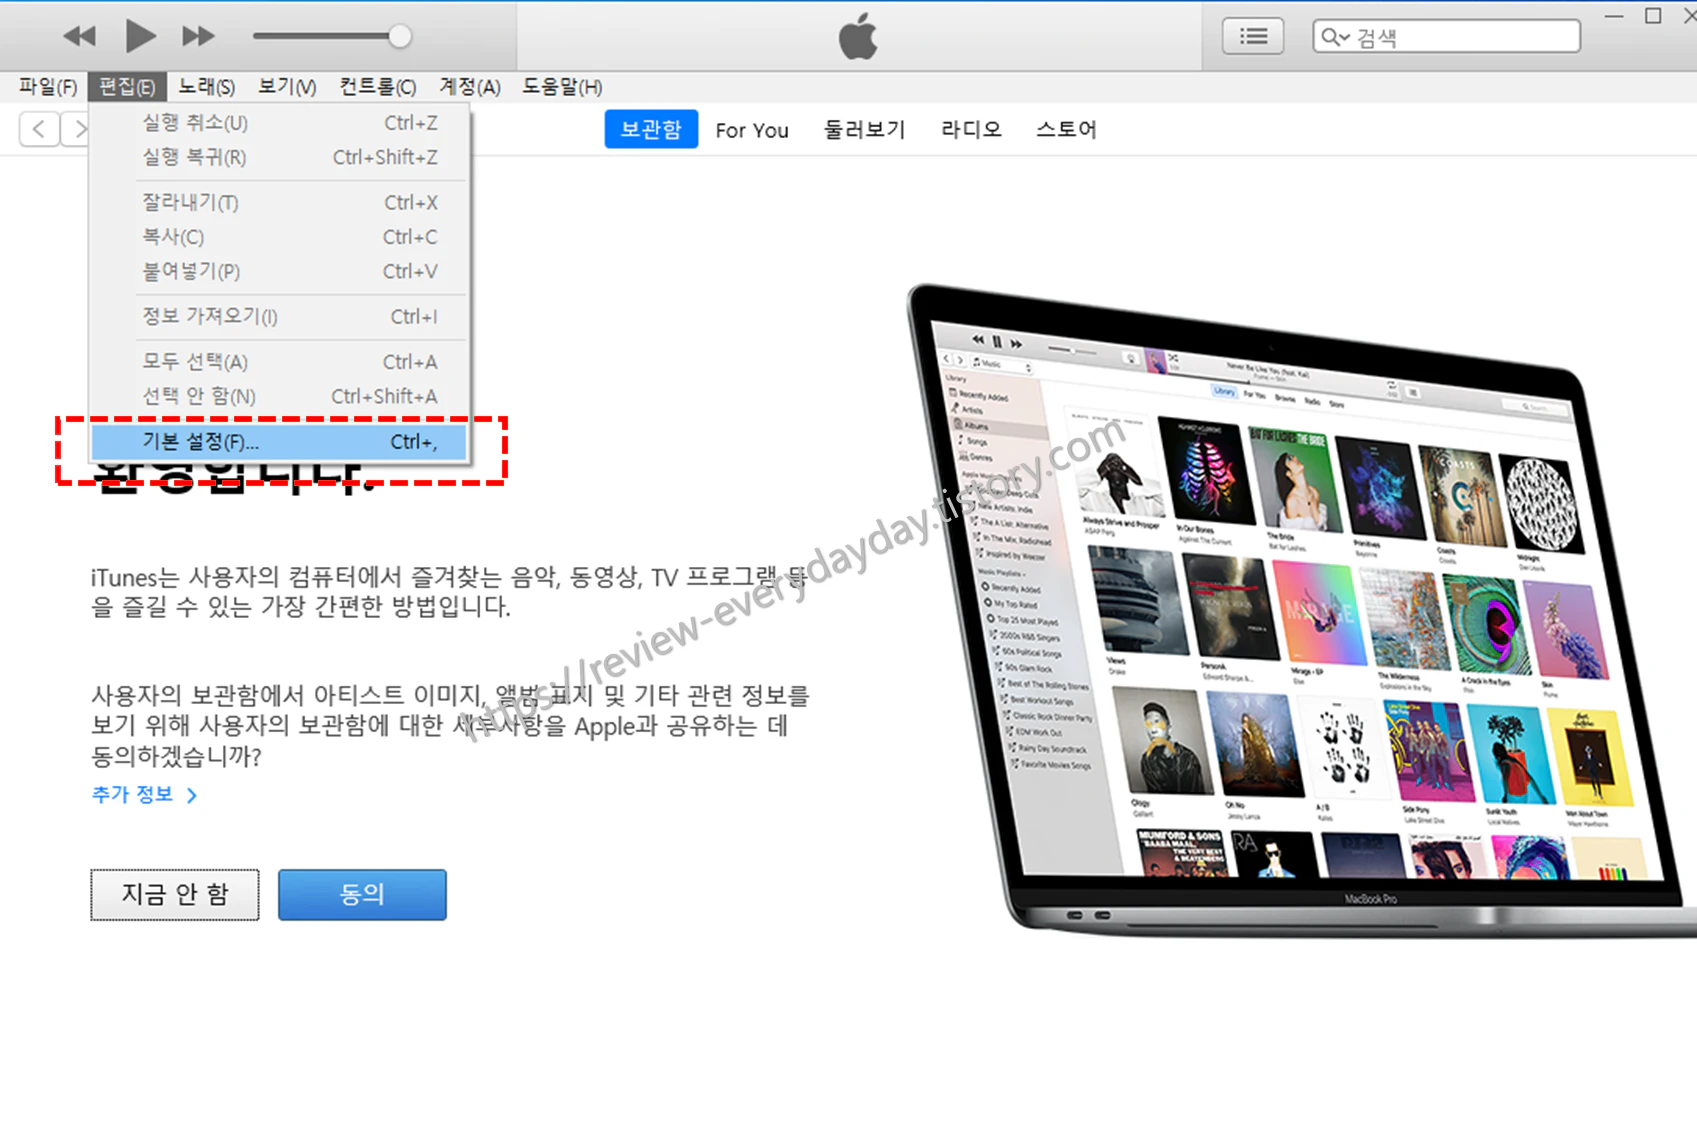Screen dimensions: 1697x1124
Task: Choose 정보 가져오기(I) menu entry
Action: pos(279,316)
